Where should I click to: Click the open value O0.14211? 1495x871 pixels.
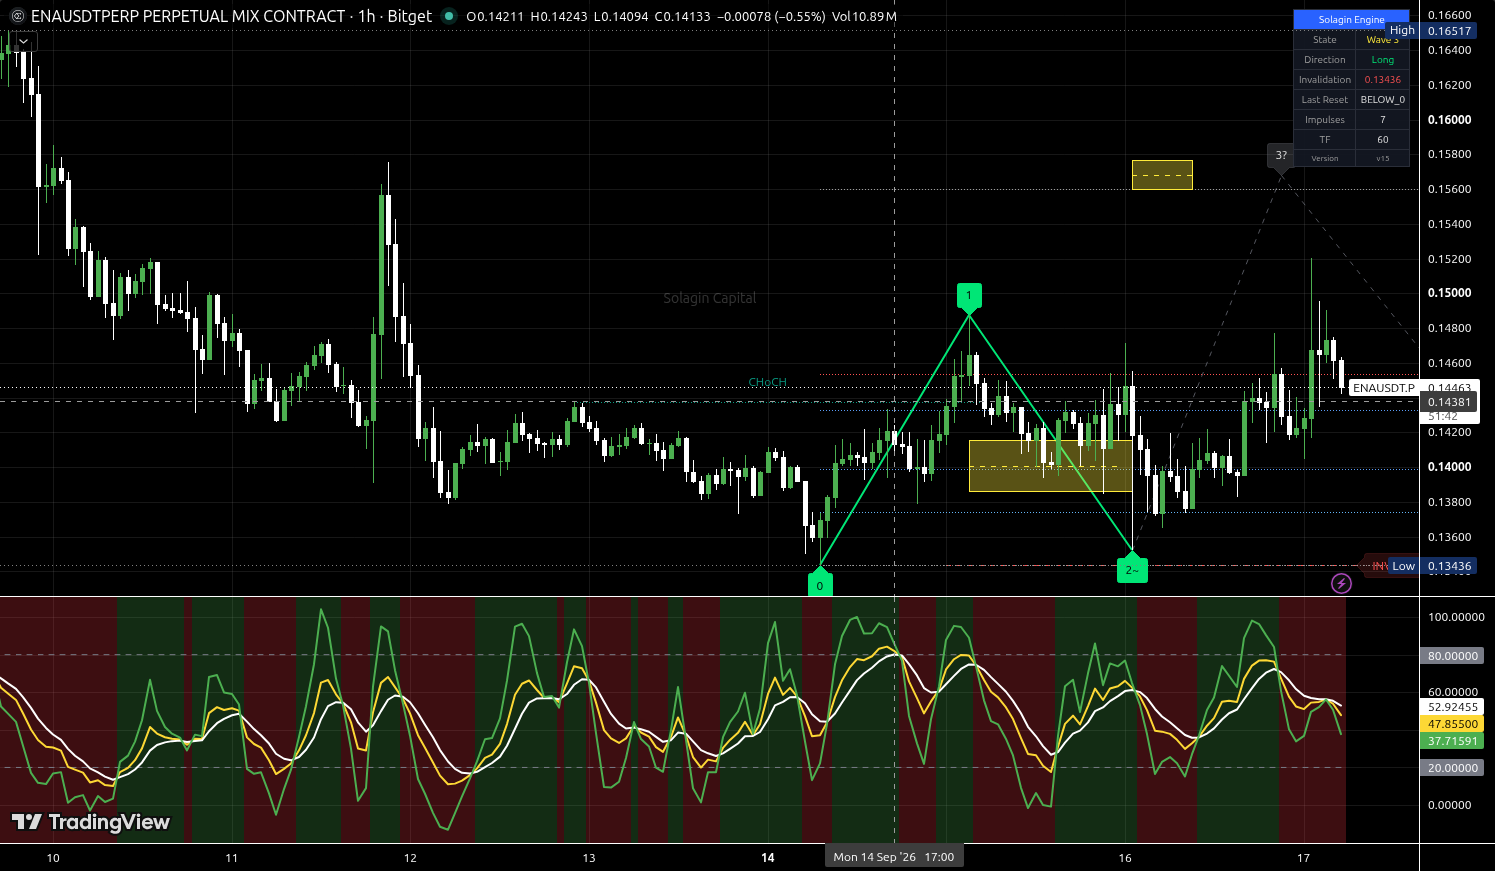(495, 17)
